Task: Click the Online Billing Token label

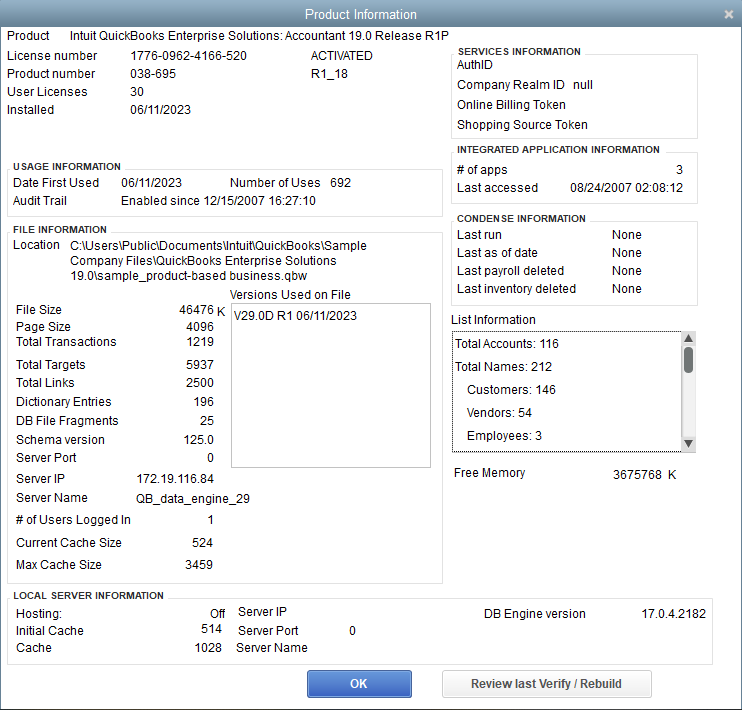Action: tap(512, 105)
